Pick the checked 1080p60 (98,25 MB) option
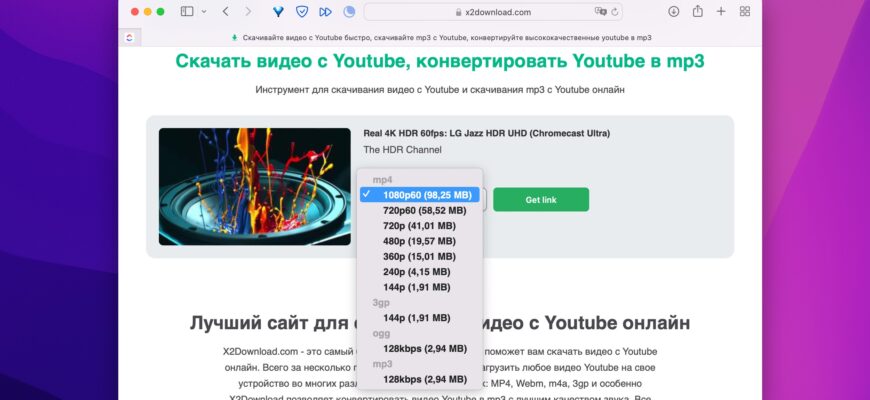 (426, 195)
